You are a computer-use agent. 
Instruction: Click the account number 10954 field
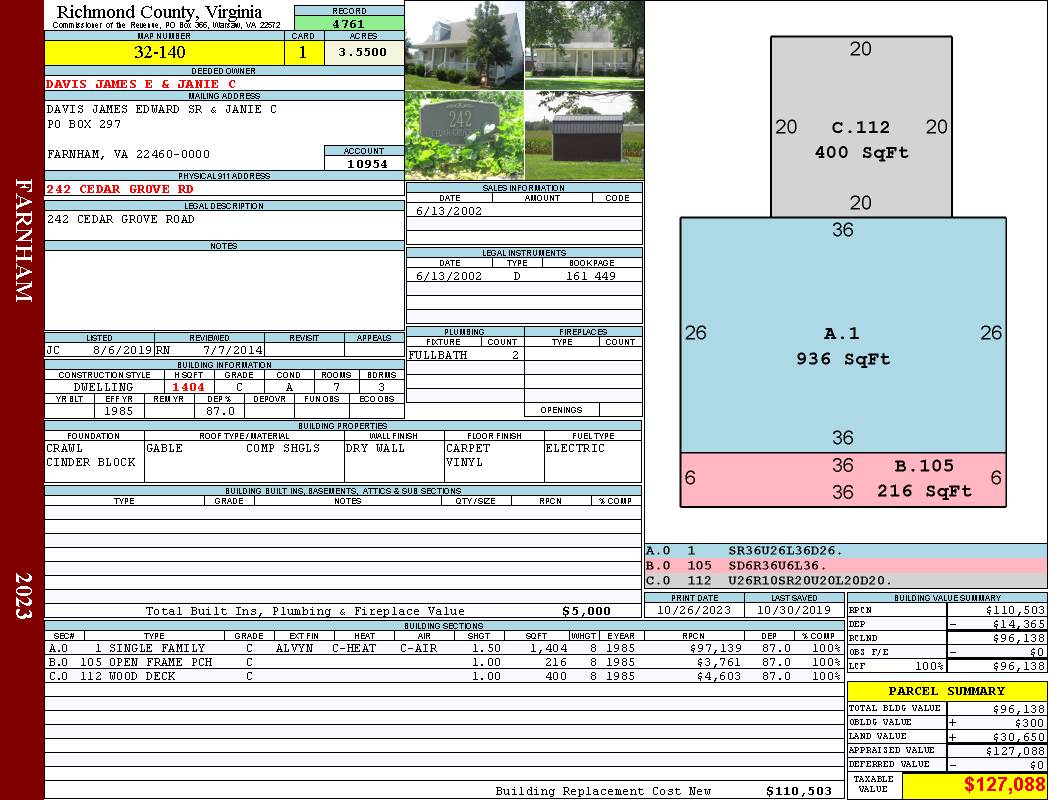(x=364, y=163)
